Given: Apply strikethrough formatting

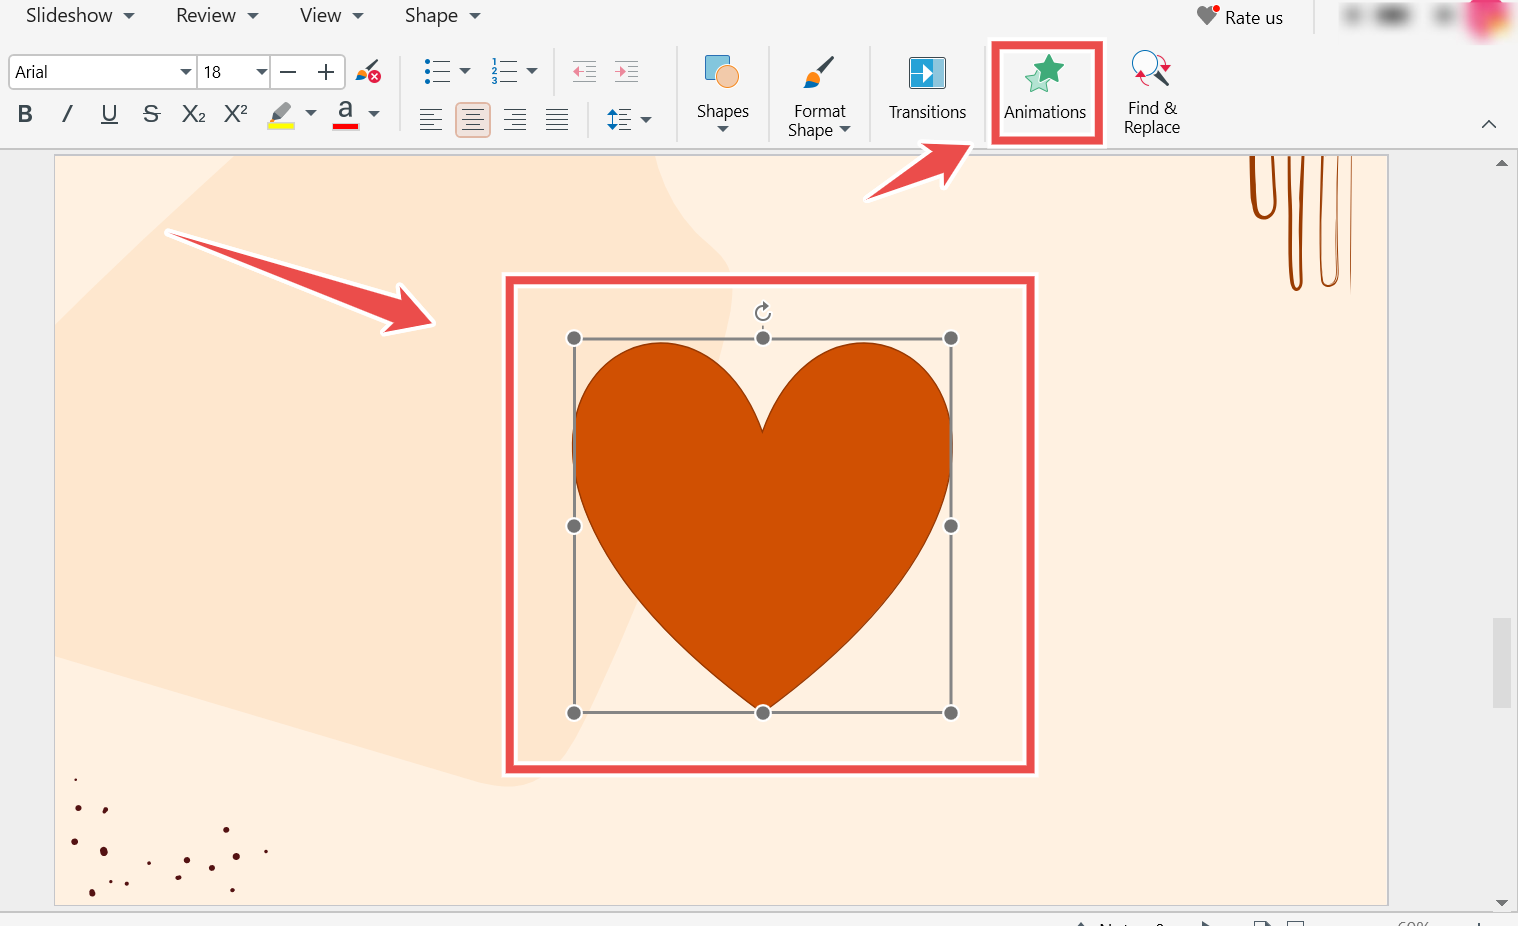Looking at the screenshot, I should point(151,114).
